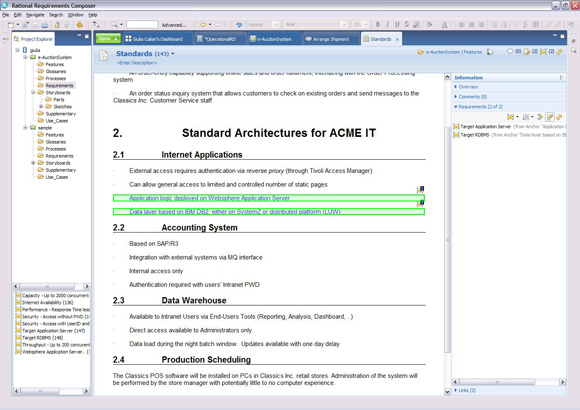Click the Underline formatting icon

(397, 24)
